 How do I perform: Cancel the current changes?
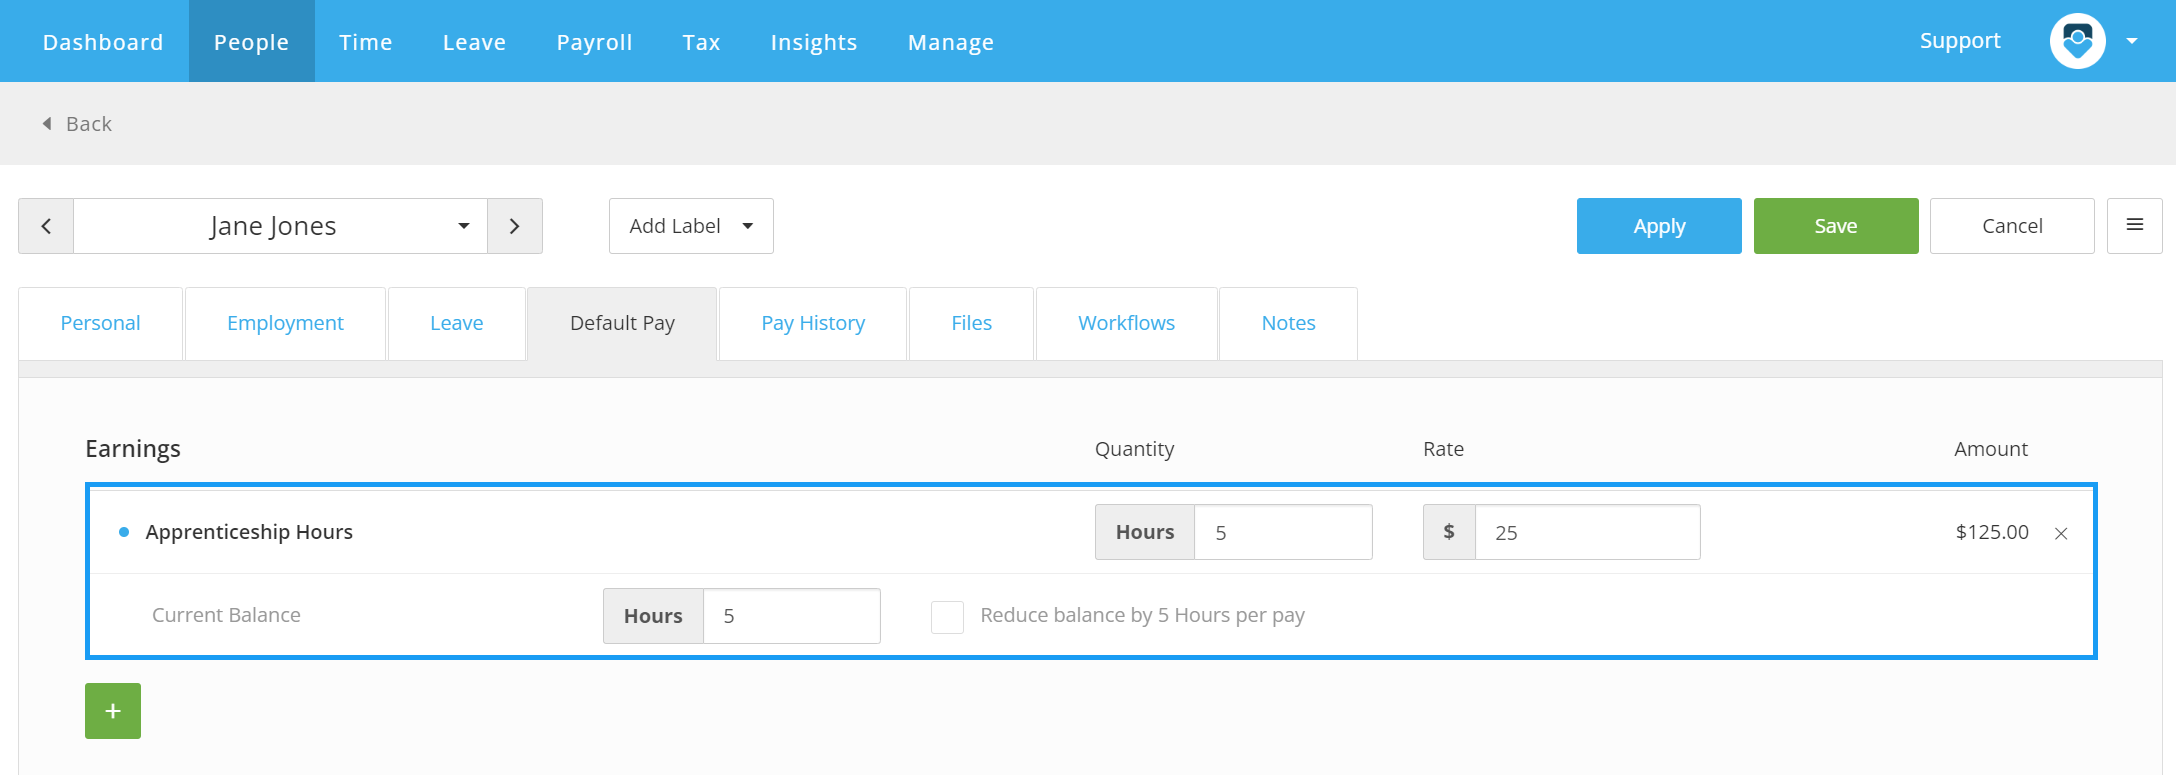pyautogui.click(x=2012, y=226)
